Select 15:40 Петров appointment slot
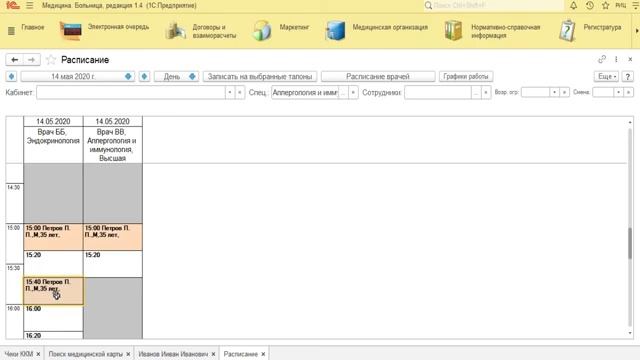640x360 pixels. pyautogui.click(x=53, y=291)
